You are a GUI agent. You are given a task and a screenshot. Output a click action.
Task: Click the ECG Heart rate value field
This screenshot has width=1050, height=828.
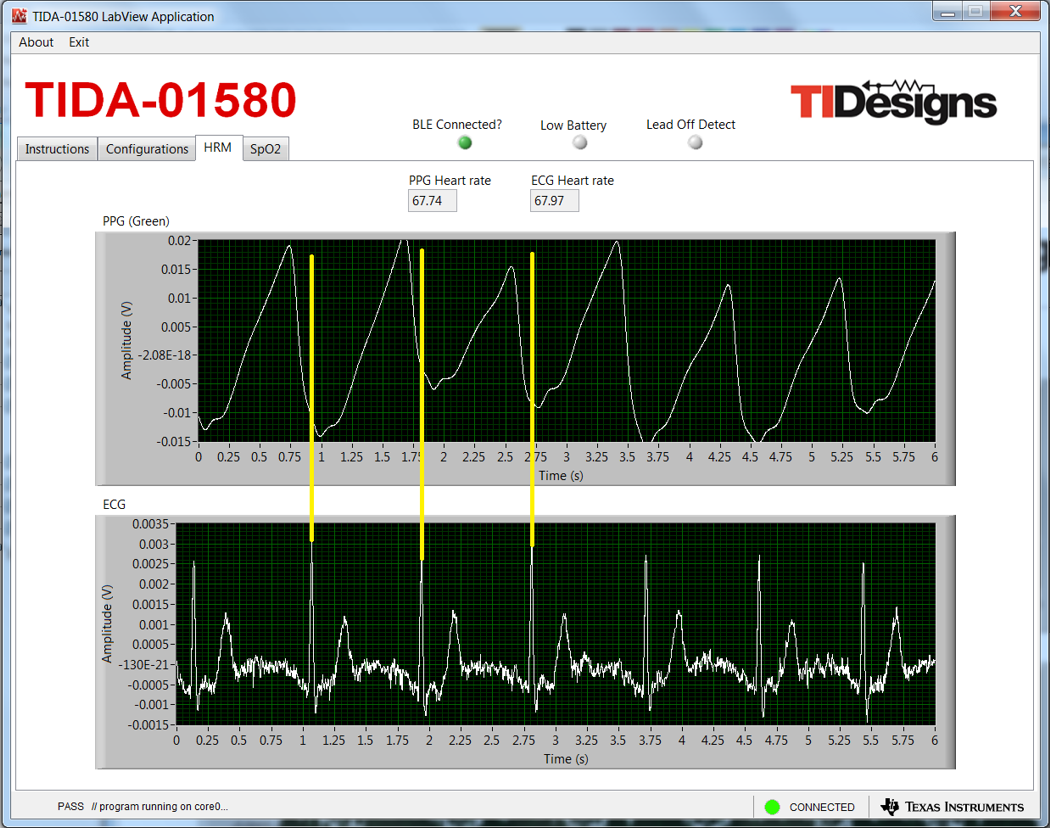coord(554,201)
